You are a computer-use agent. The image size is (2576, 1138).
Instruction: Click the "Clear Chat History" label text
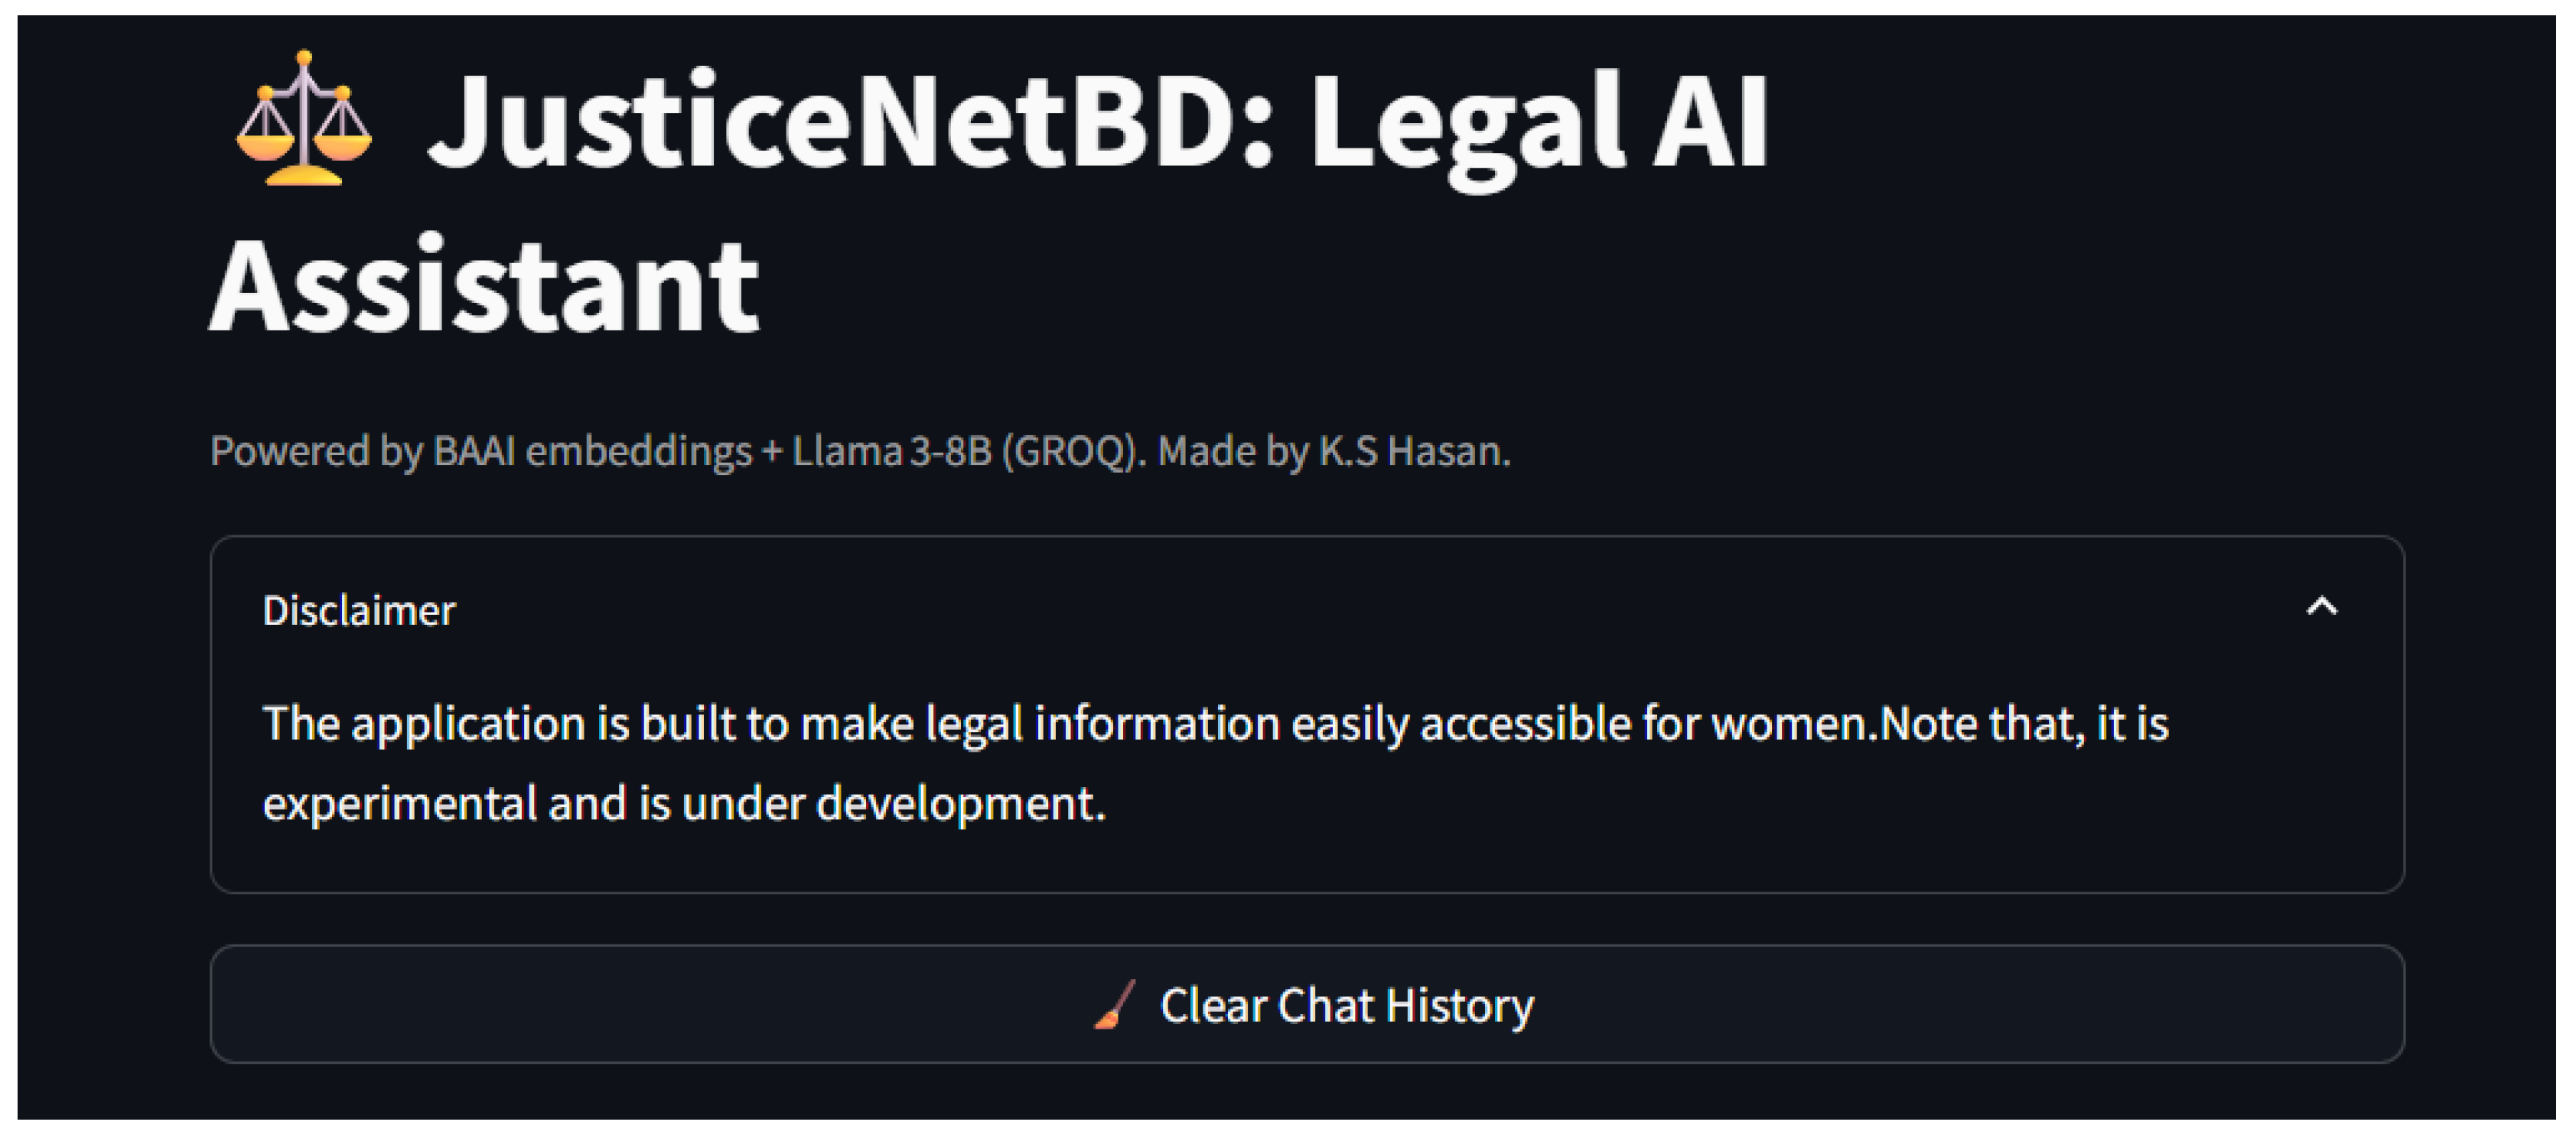pos(1346,1006)
